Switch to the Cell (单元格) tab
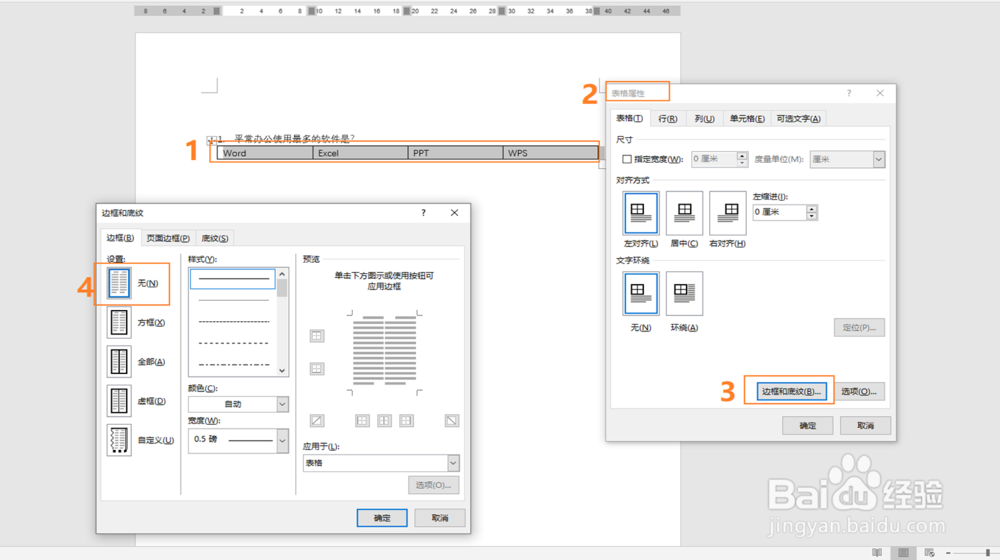1000x560 pixels. 747,119
